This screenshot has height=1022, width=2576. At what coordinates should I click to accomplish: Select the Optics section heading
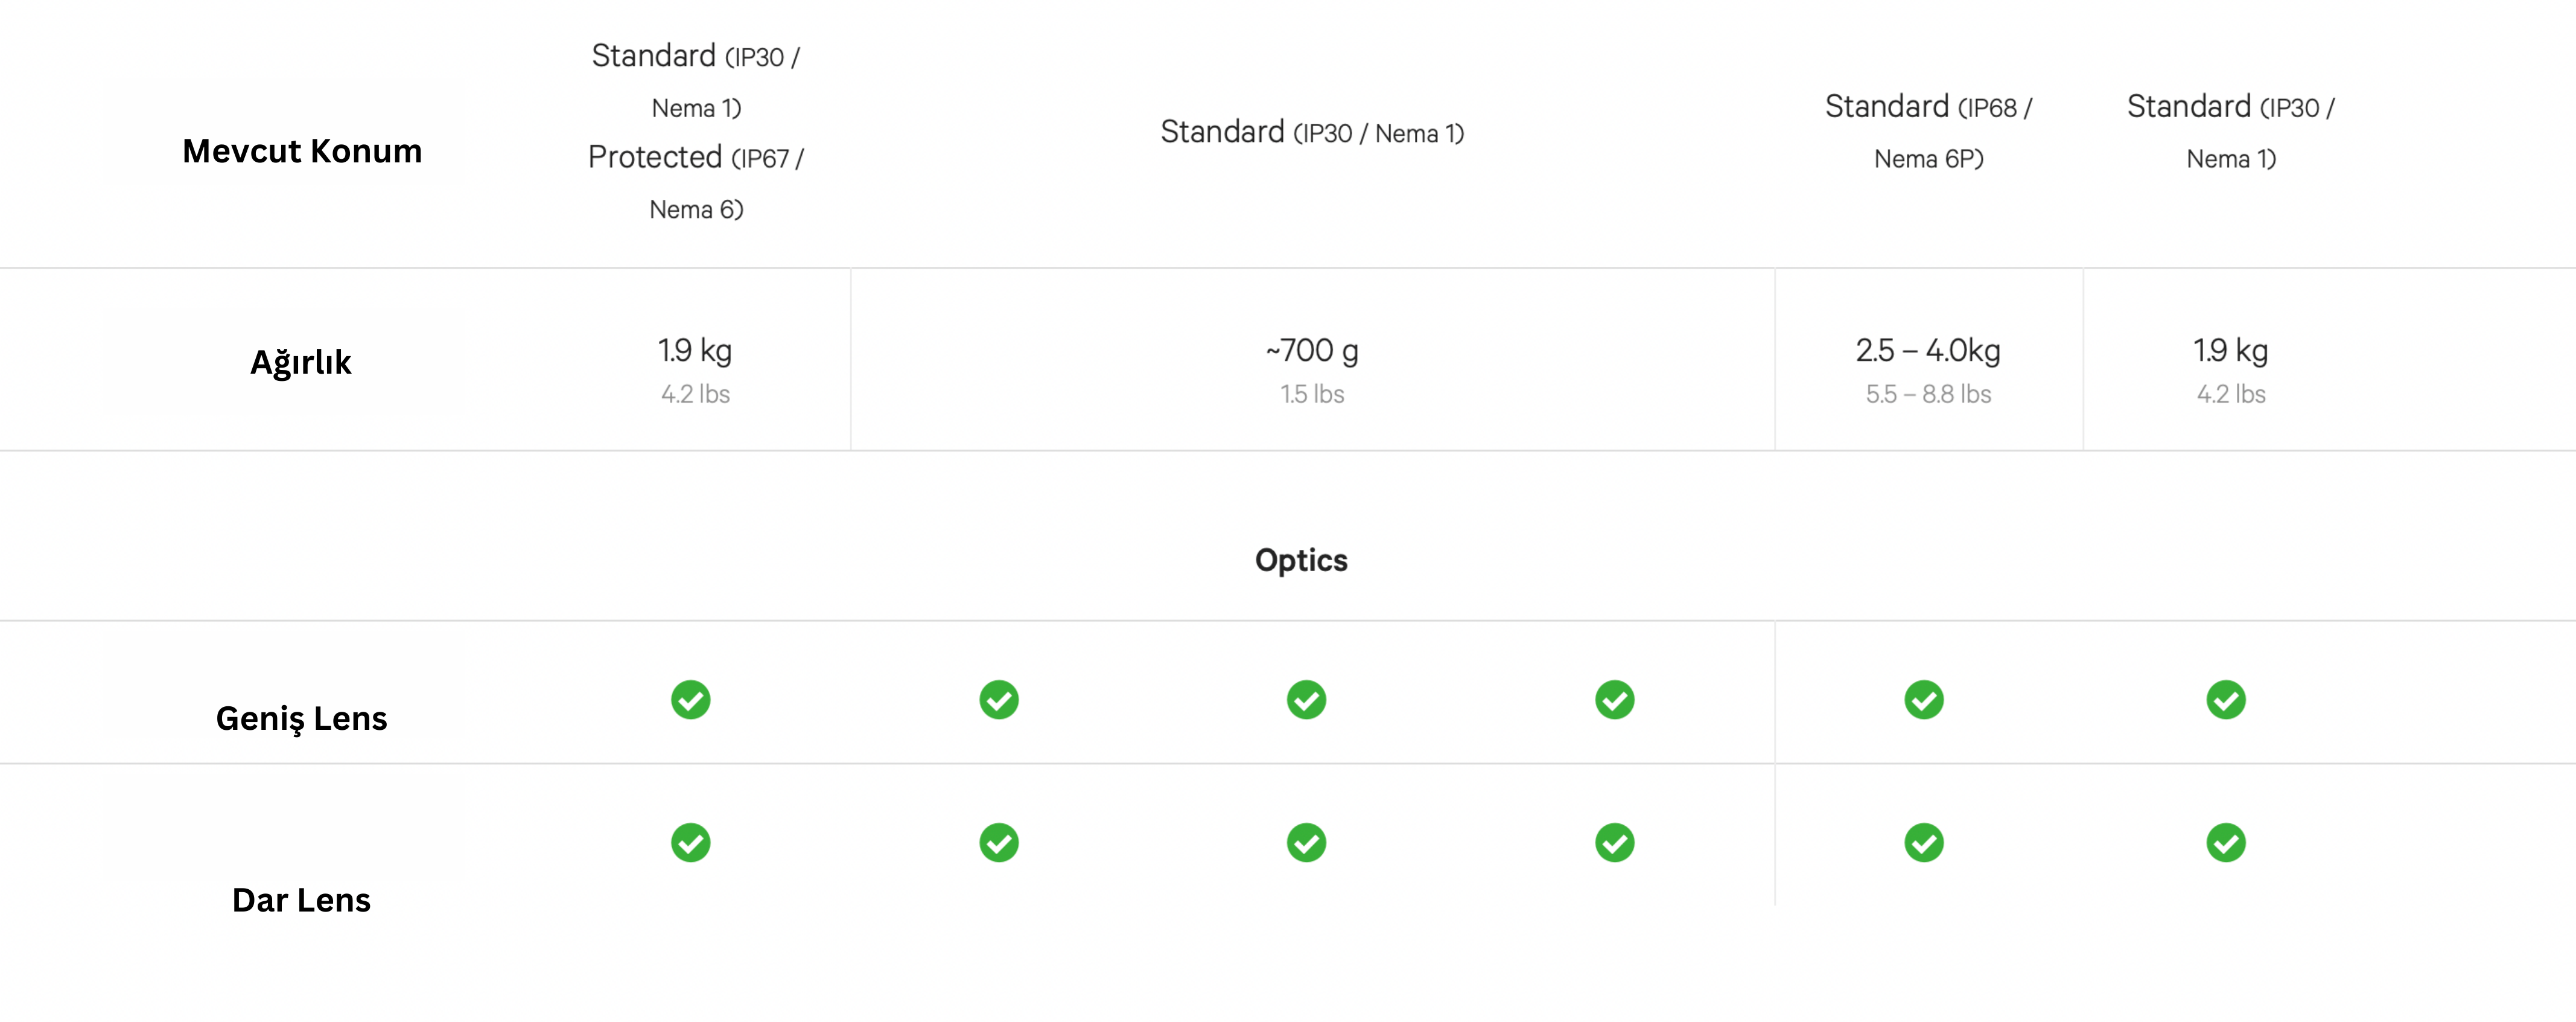[1301, 560]
